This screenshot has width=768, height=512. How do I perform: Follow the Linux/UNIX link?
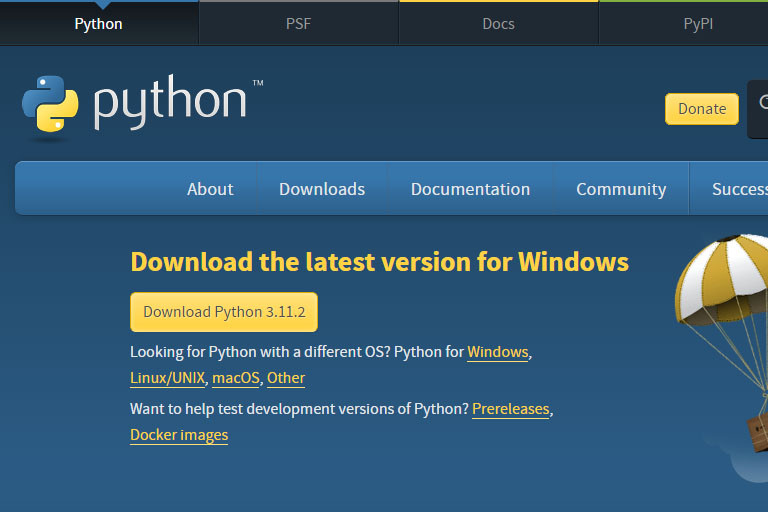point(168,378)
